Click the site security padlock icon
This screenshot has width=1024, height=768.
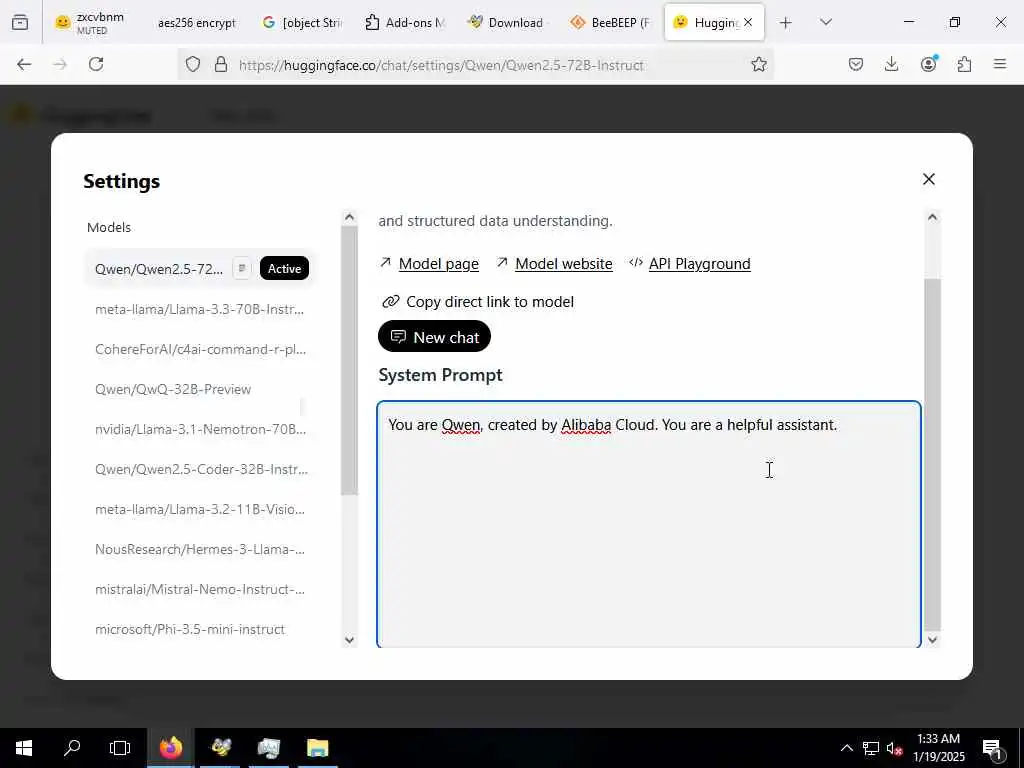point(221,64)
